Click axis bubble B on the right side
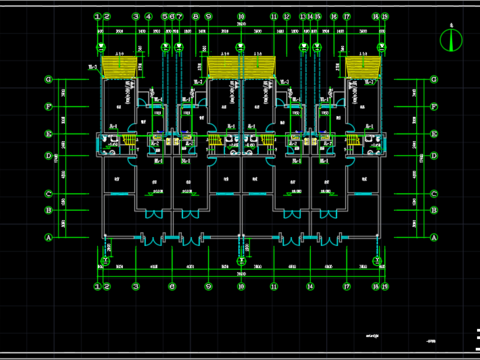This screenshot has height=360, width=480. (434, 210)
